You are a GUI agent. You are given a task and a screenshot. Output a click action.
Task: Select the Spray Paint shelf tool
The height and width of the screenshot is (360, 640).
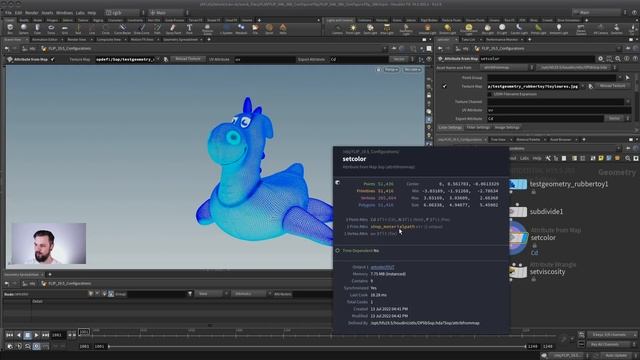tap(173, 29)
